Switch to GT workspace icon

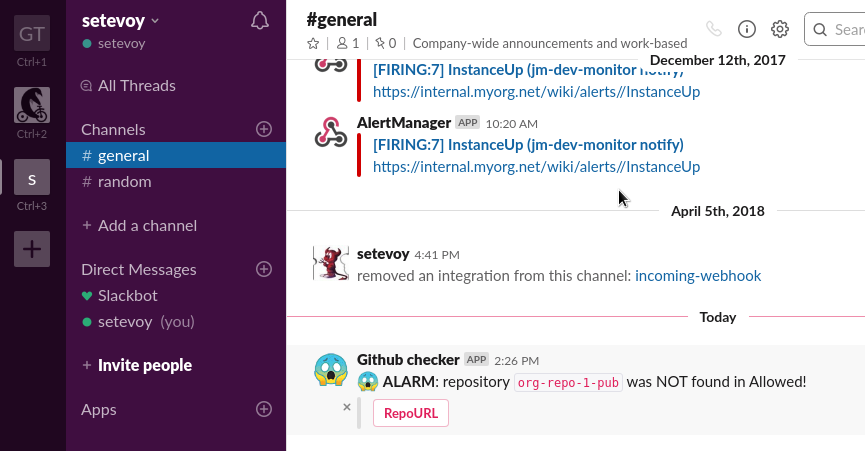[32, 34]
